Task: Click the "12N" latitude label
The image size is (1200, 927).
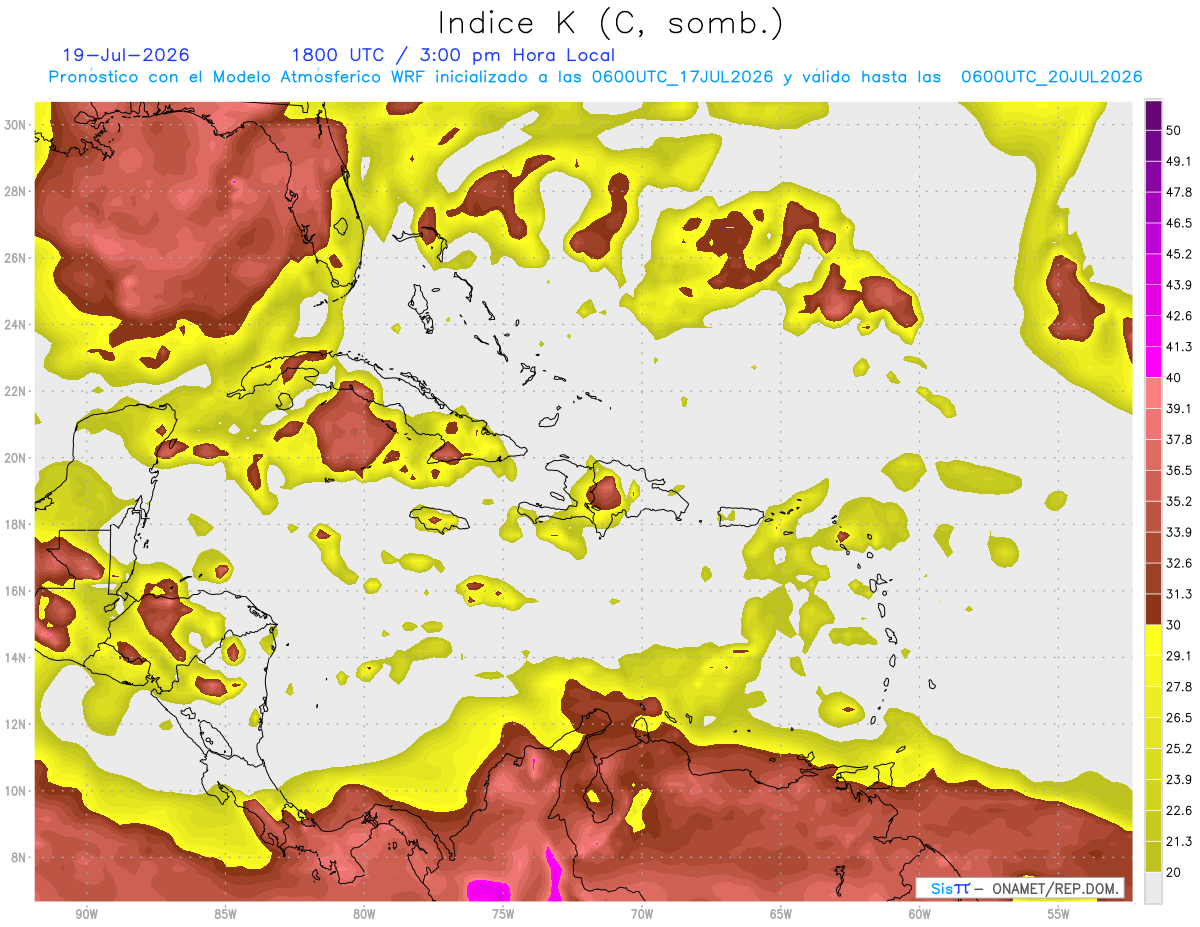Action: click(15, 724)
